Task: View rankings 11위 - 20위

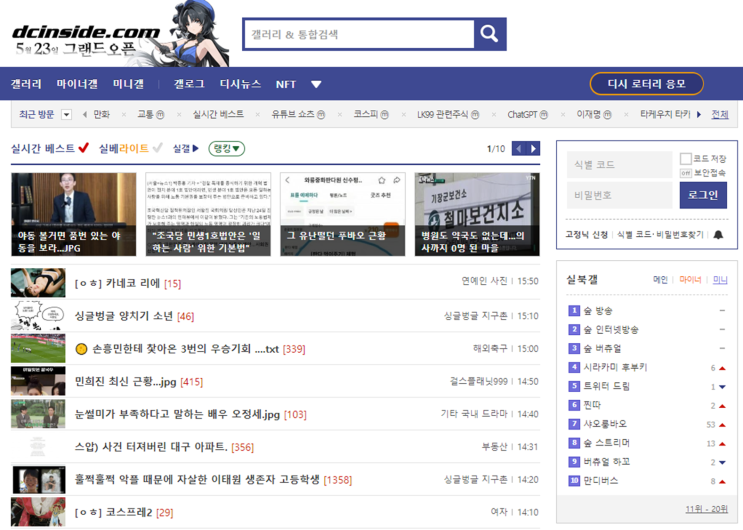Action: click(x=706, y=509)
